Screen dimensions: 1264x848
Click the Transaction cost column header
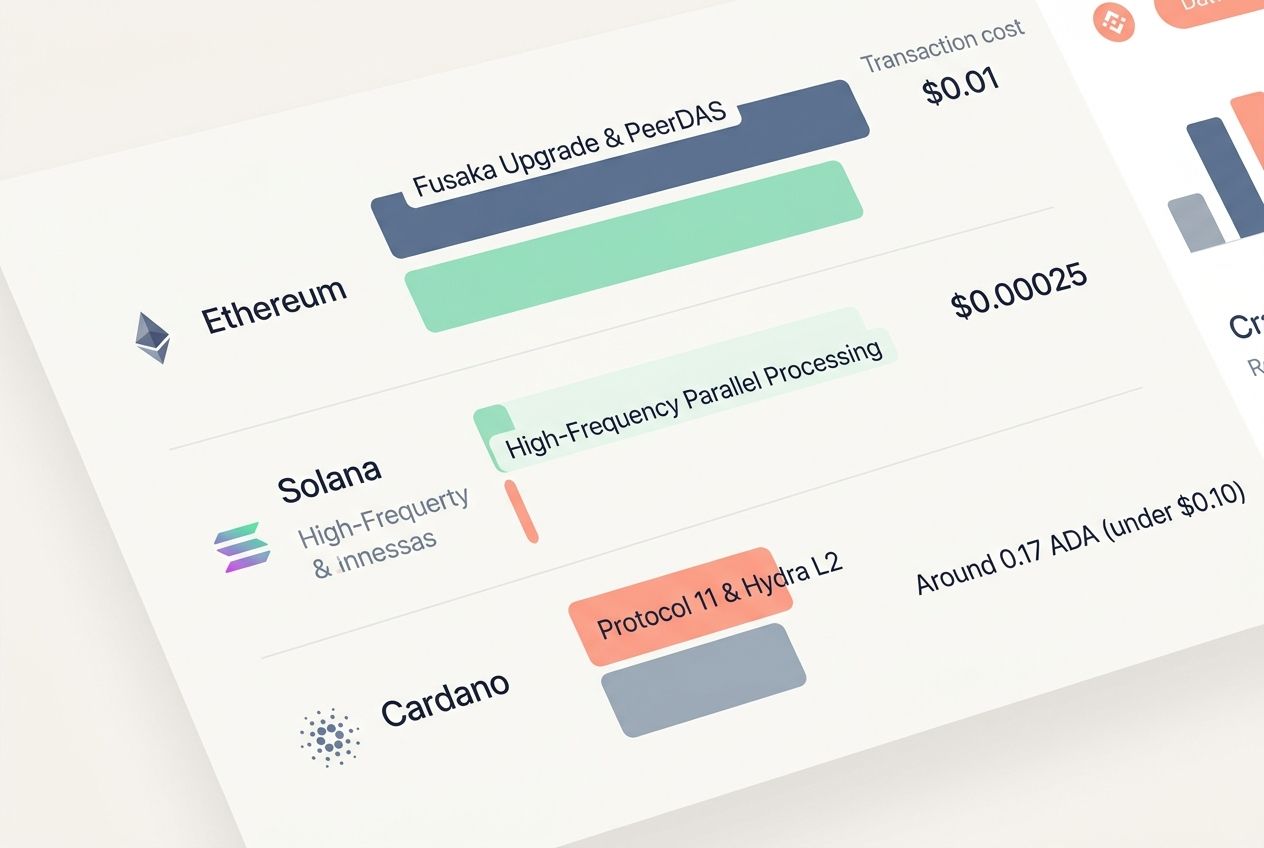(x=942, y=47)
